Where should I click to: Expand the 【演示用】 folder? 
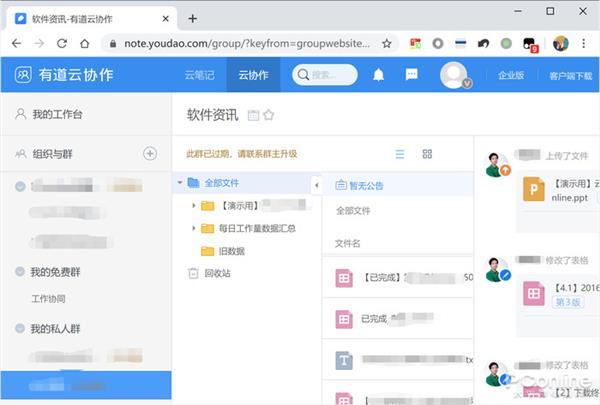point(194,206)
